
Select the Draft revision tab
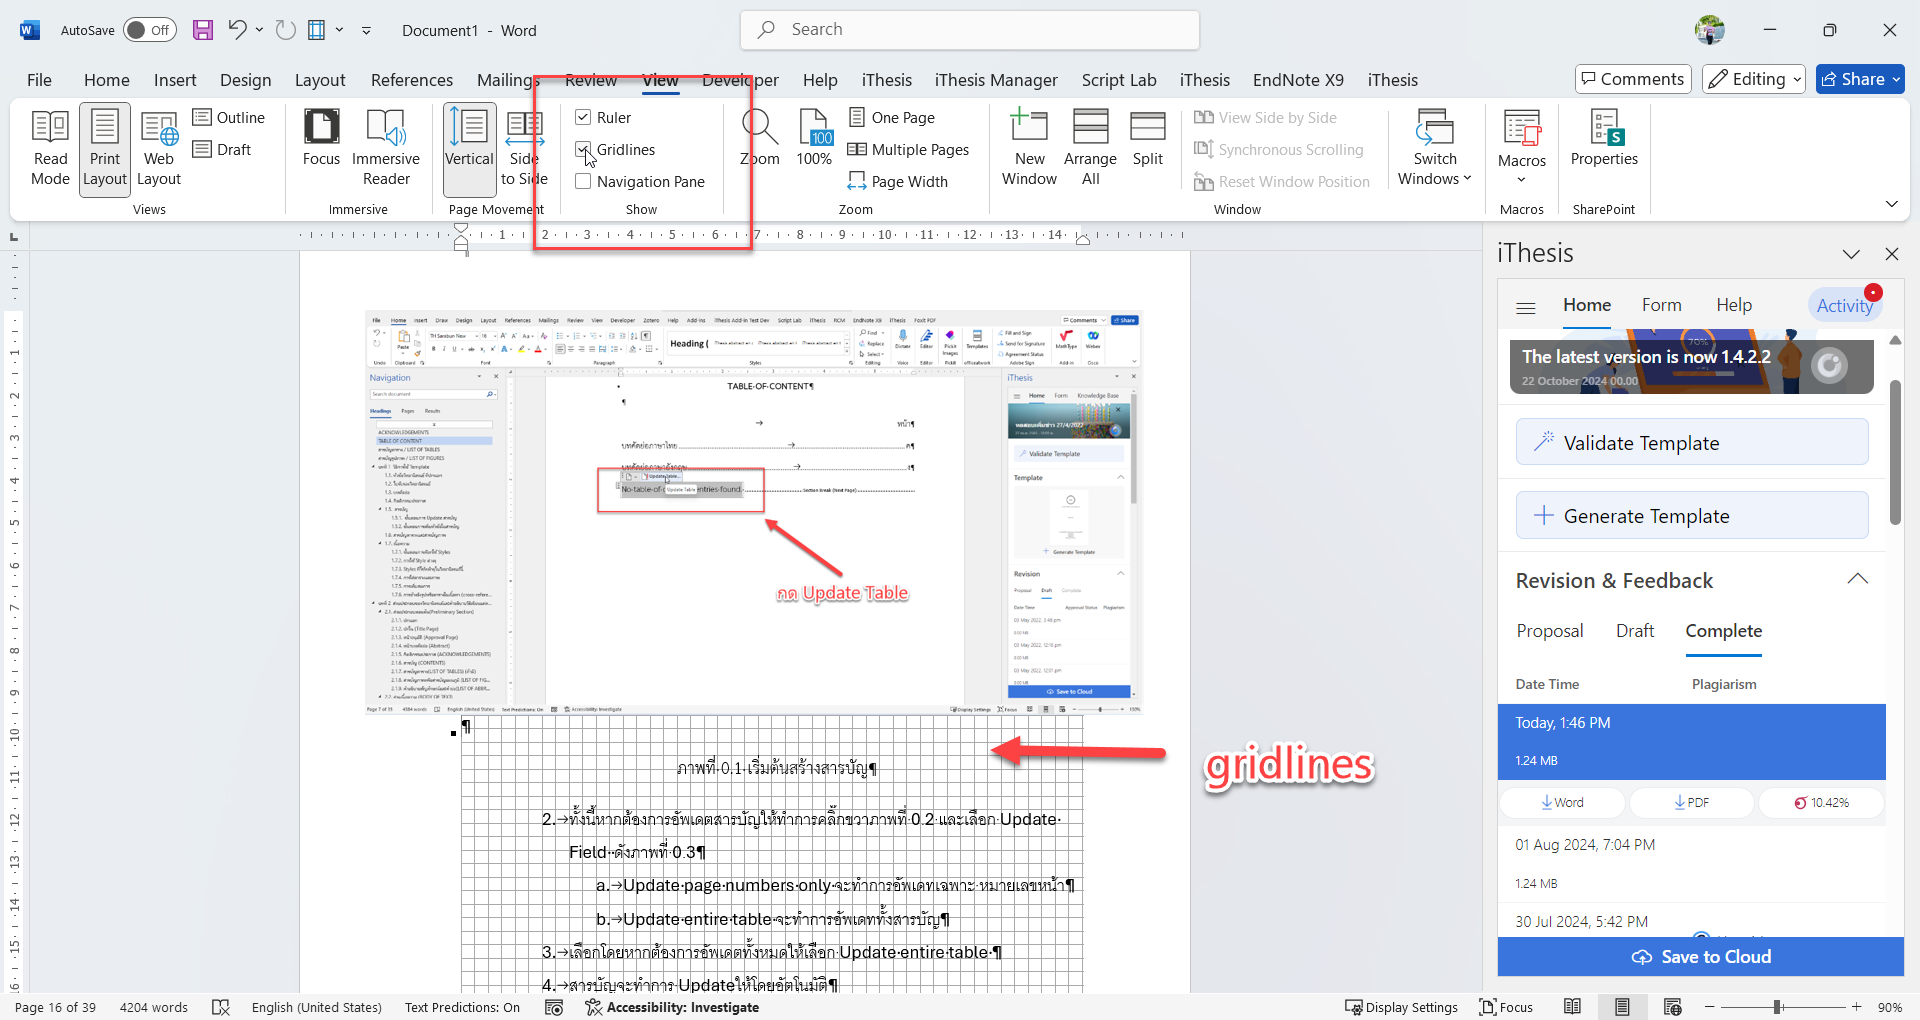(1635, 631)
